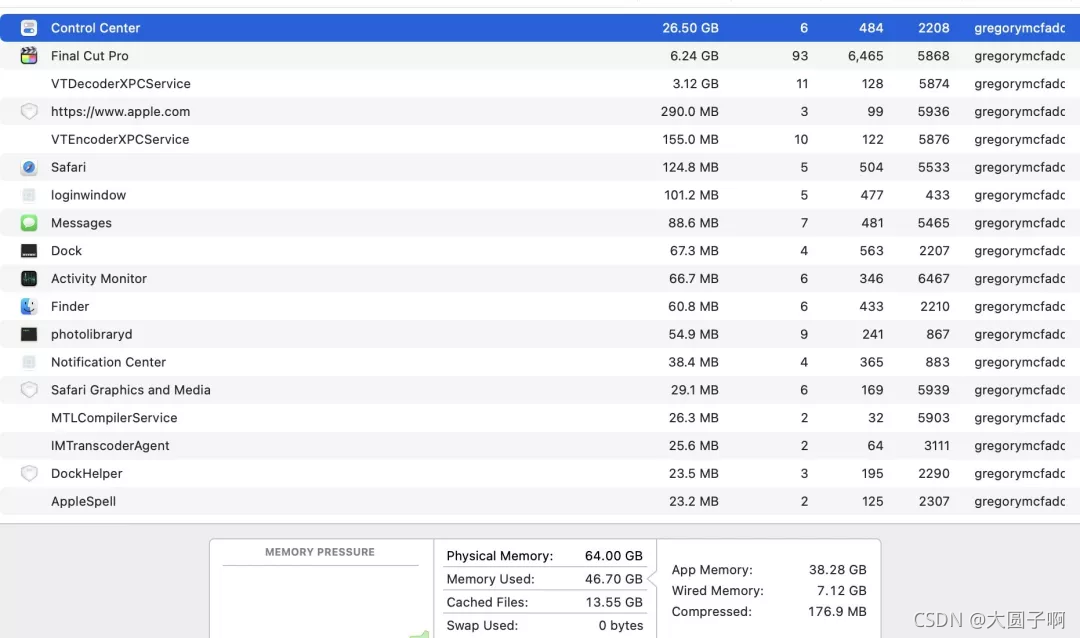The width and height of the screenshot is (1080, 638).
Task: Click the black Dock process icon
Action: [29, 251]
